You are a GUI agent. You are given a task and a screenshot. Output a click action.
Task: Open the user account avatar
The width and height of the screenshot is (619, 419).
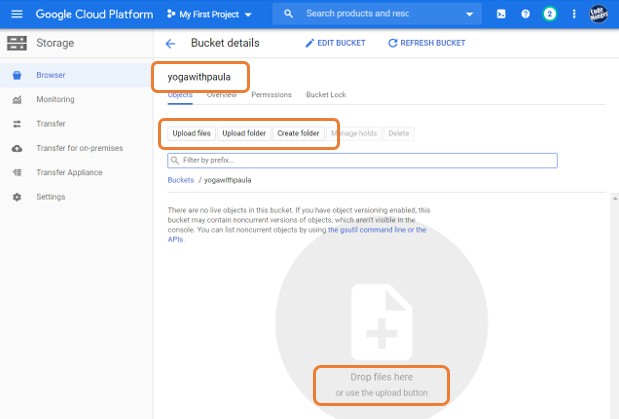[x=598, y=14]
